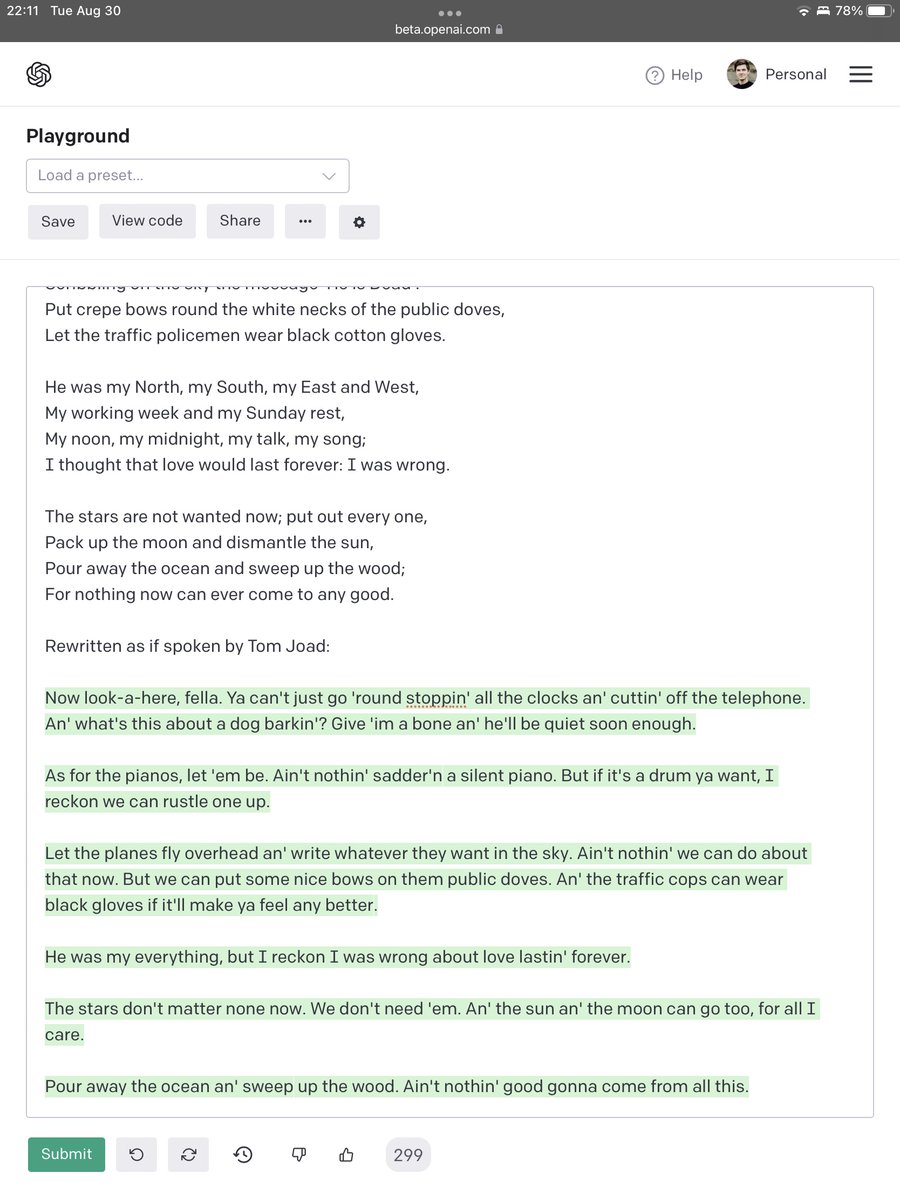Submit the prompt

pos(66,1154)
